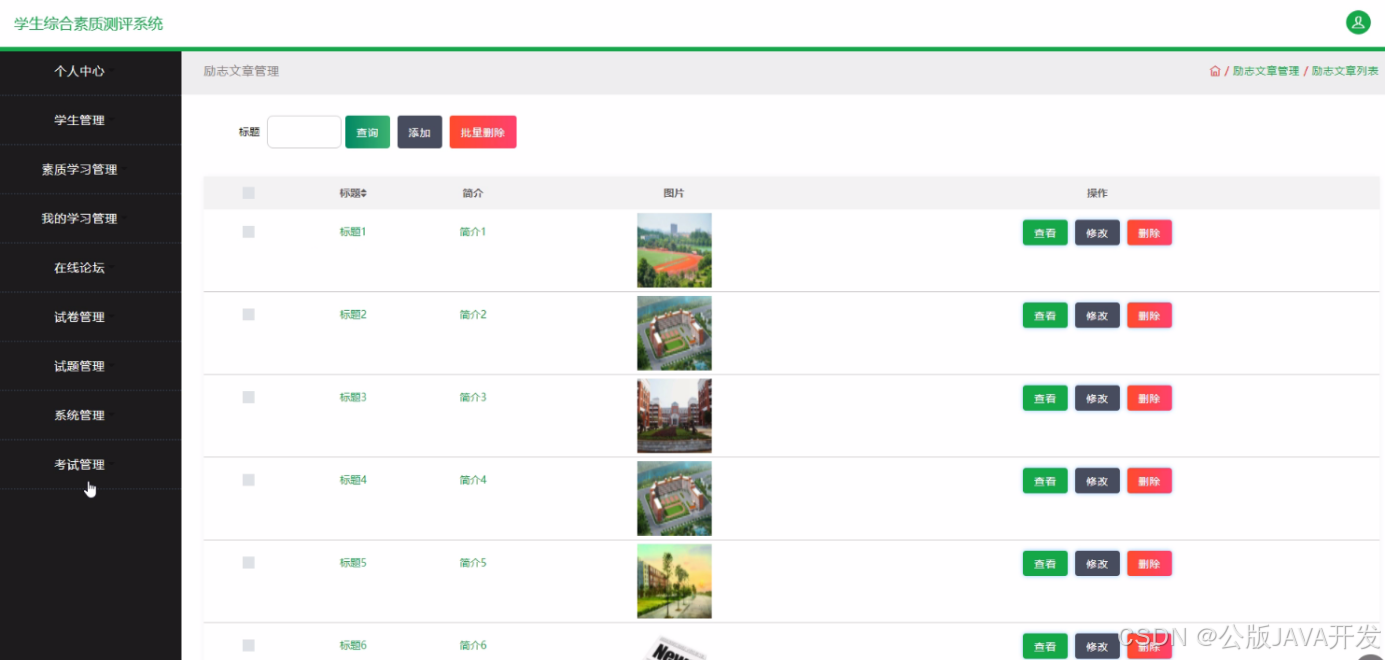Select the 标题1 title cell
The height and width of the screenshot is (660, 1385).
[x=353, y=232]
